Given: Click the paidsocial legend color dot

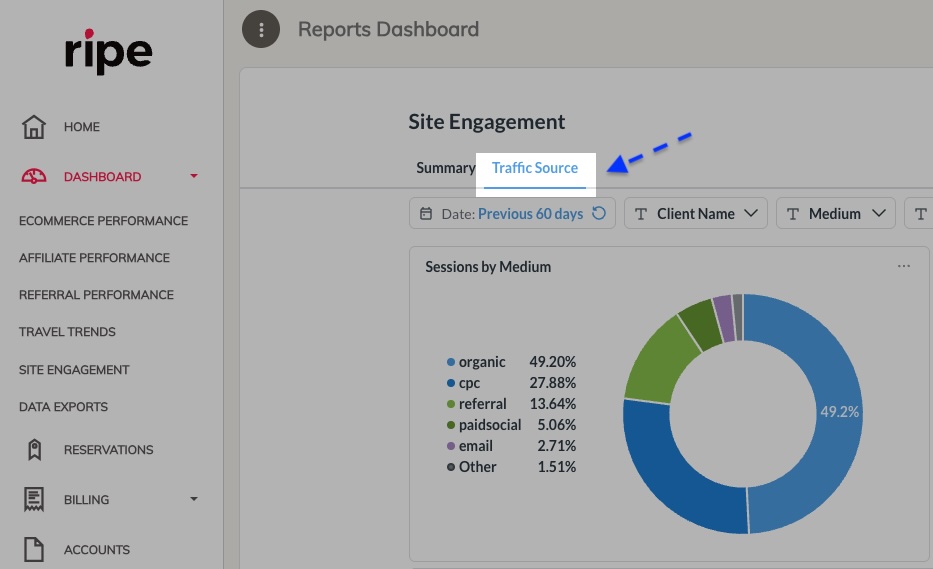Looking at the screenshot, I should click(451, 425).
